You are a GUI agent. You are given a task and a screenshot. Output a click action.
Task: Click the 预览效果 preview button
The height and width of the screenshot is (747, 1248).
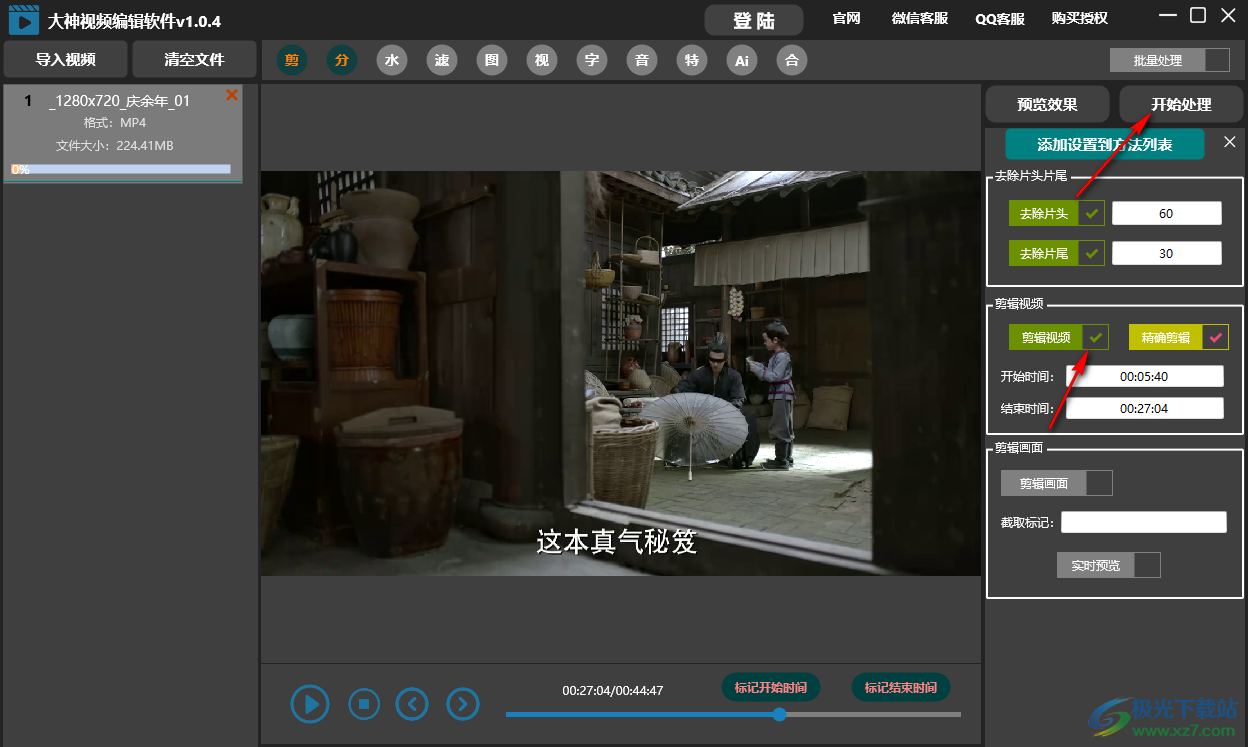1047,104
